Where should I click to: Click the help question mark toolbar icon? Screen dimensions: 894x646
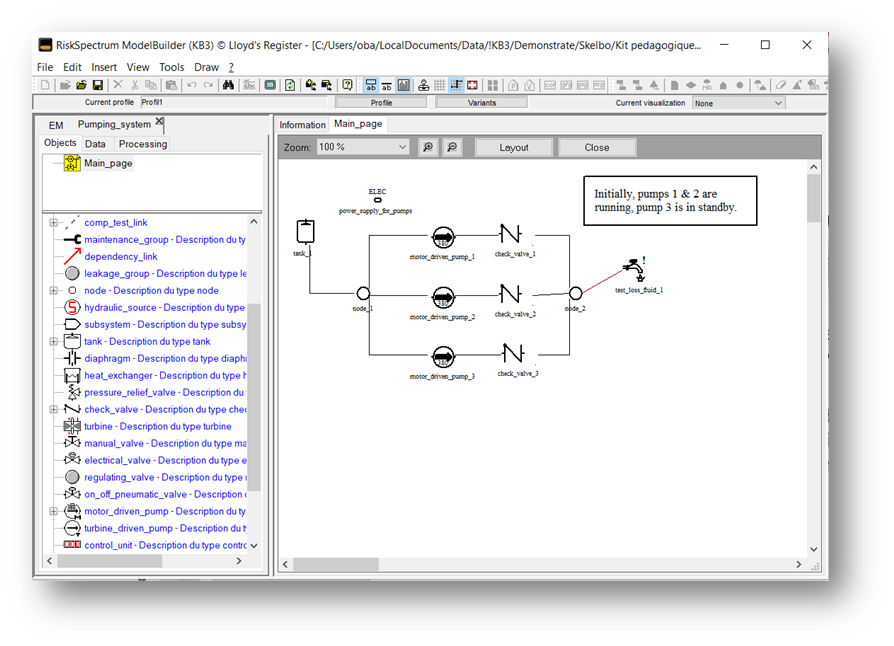[x=347, y=85]
